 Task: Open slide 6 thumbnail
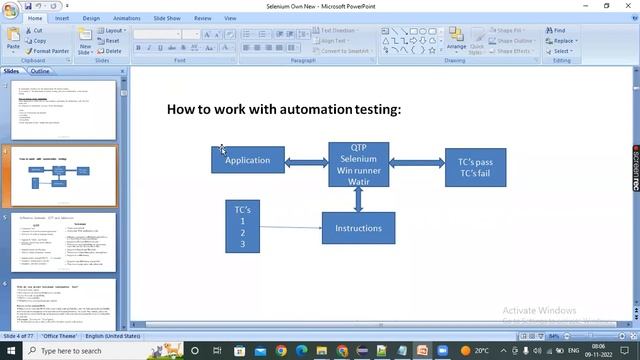point(63,304)
